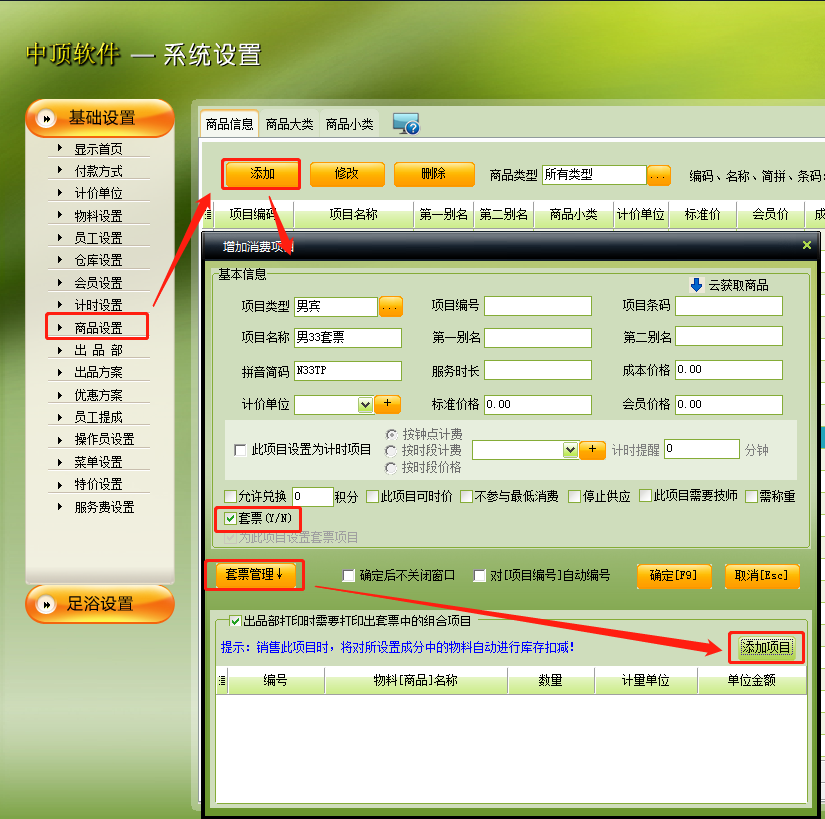Open 商品设置 sidebar entry
825x819 pixels.
click(x=98, y=328)
